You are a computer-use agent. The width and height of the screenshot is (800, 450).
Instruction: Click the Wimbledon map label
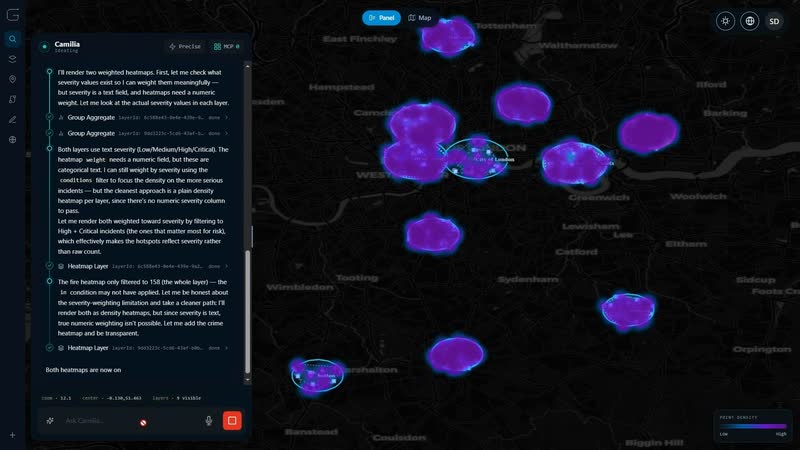click(299, 287)
